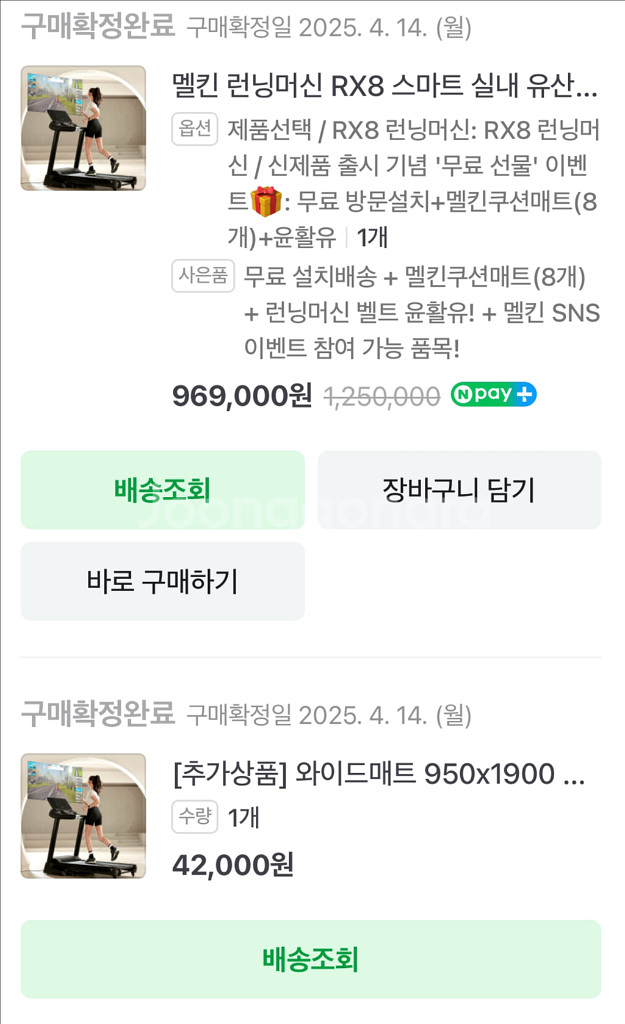
Task: Click the 옵션 label tag
Action: point(195,130)
